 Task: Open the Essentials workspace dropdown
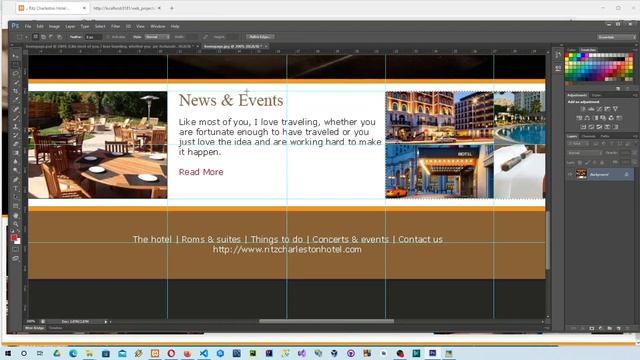pos(617,37)
